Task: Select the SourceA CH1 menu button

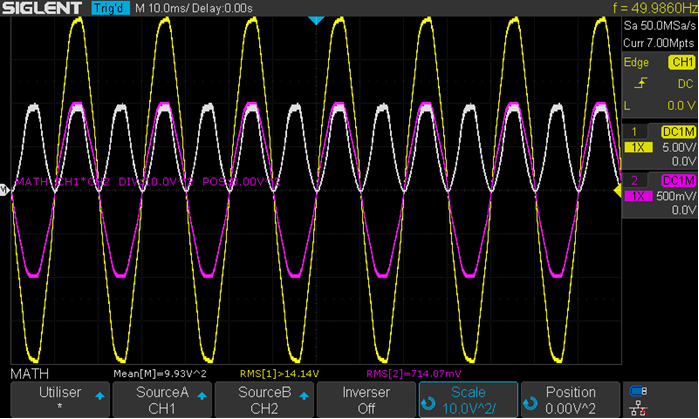Action: 162,399
